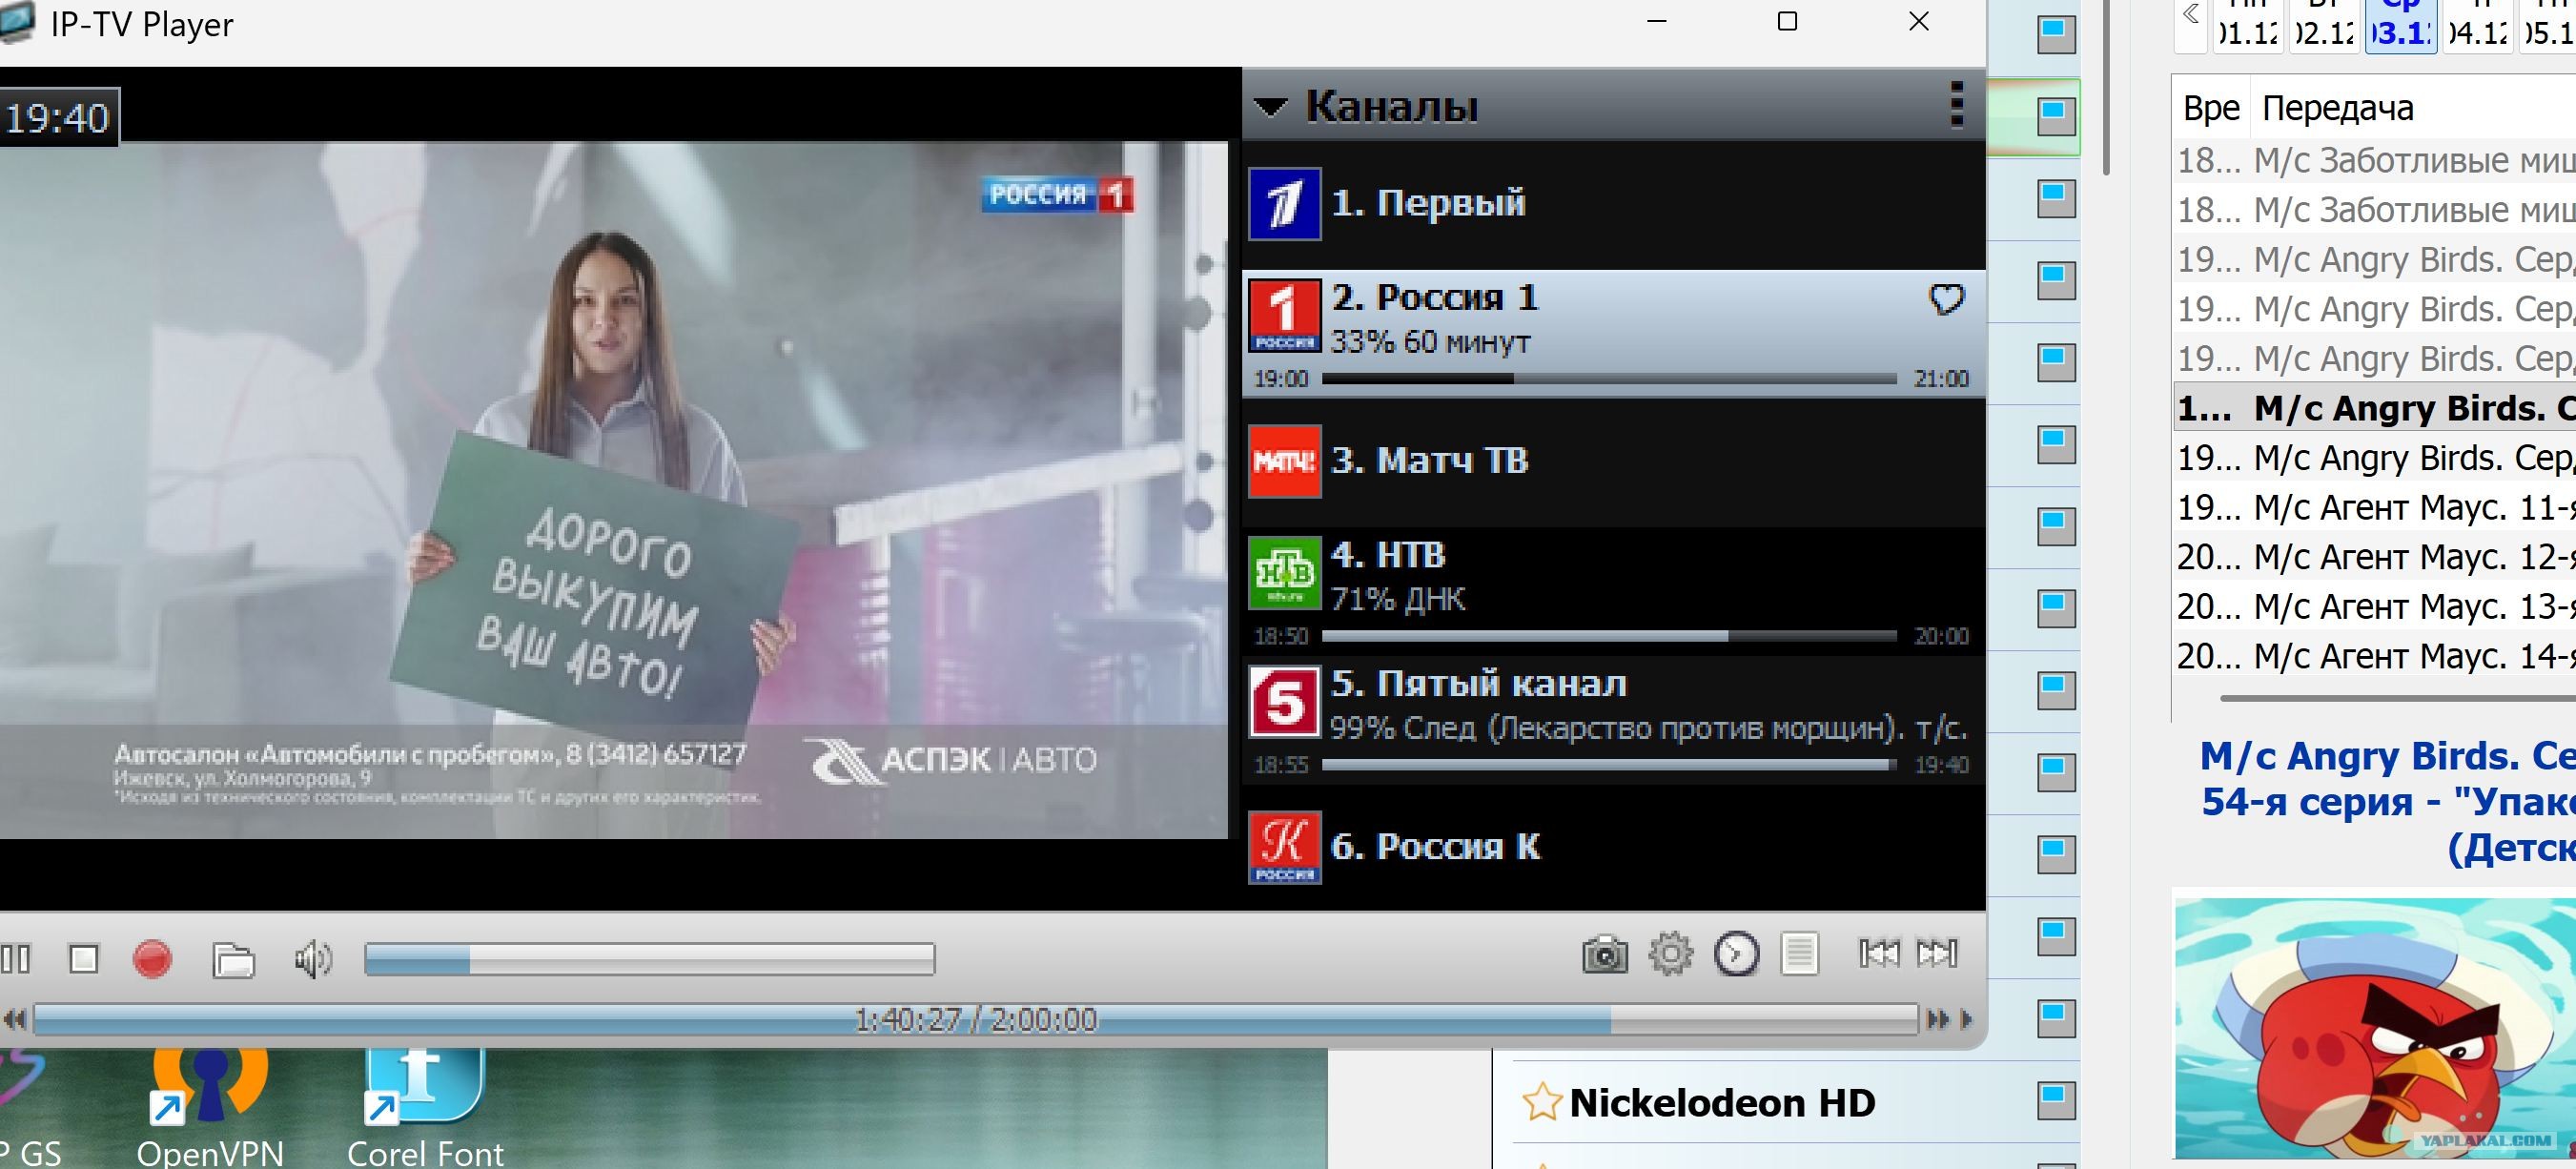Stop playback with the square button

click(84, 958)
